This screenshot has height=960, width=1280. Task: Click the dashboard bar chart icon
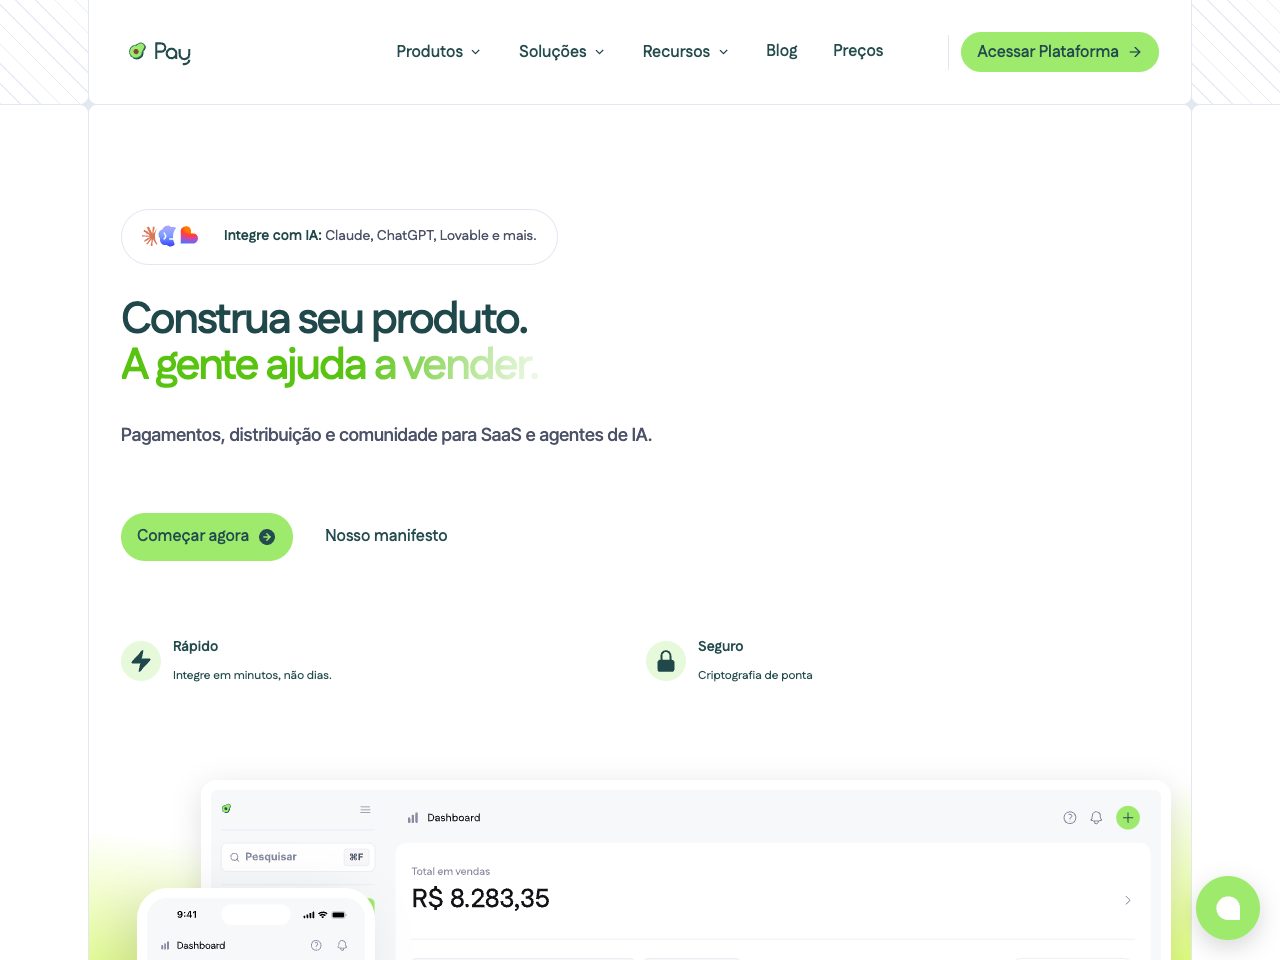[413, 818]
